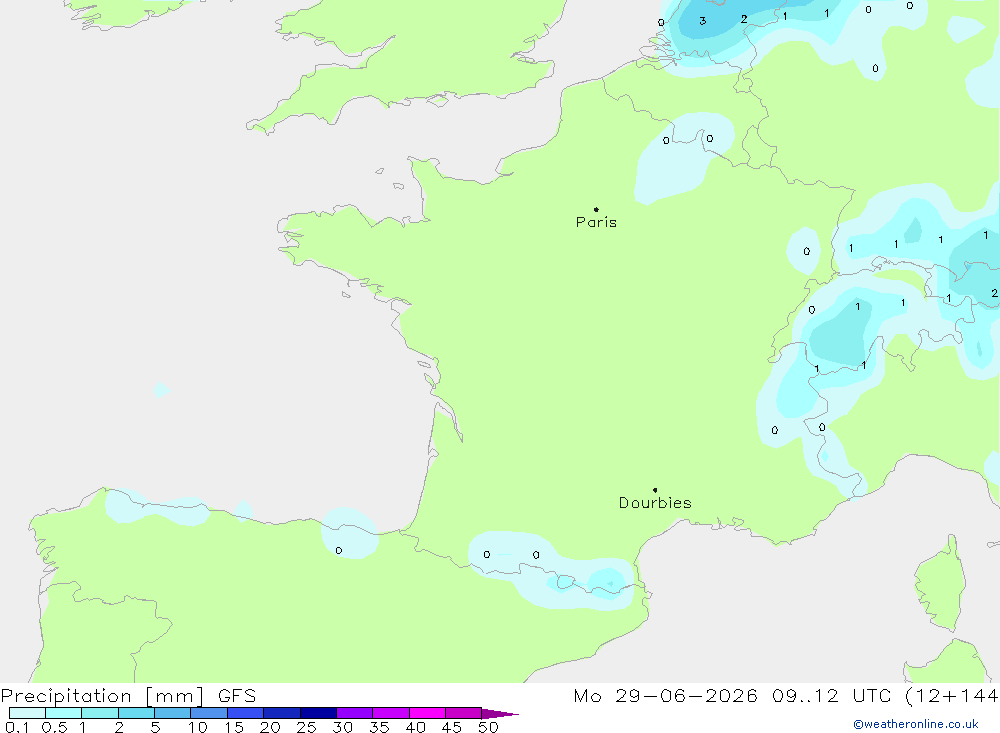Click the legend value label 25
Screen dimensions: 1000x733
pyautogui.click(x=306, y=727)
